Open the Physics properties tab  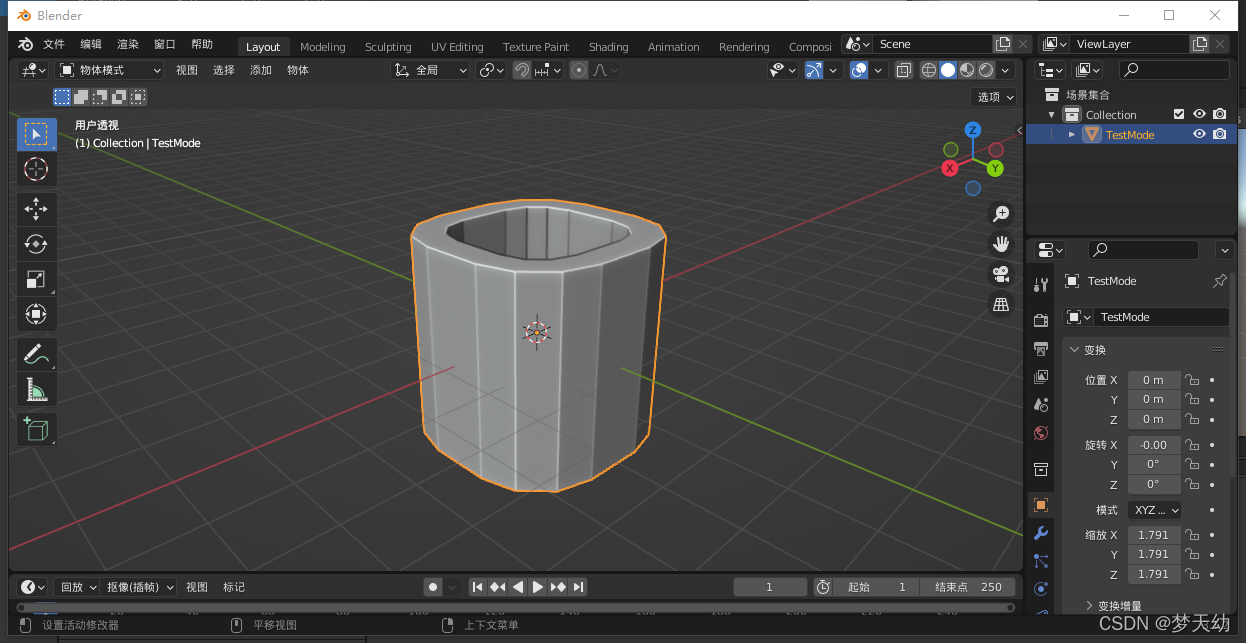point(1041,589)
